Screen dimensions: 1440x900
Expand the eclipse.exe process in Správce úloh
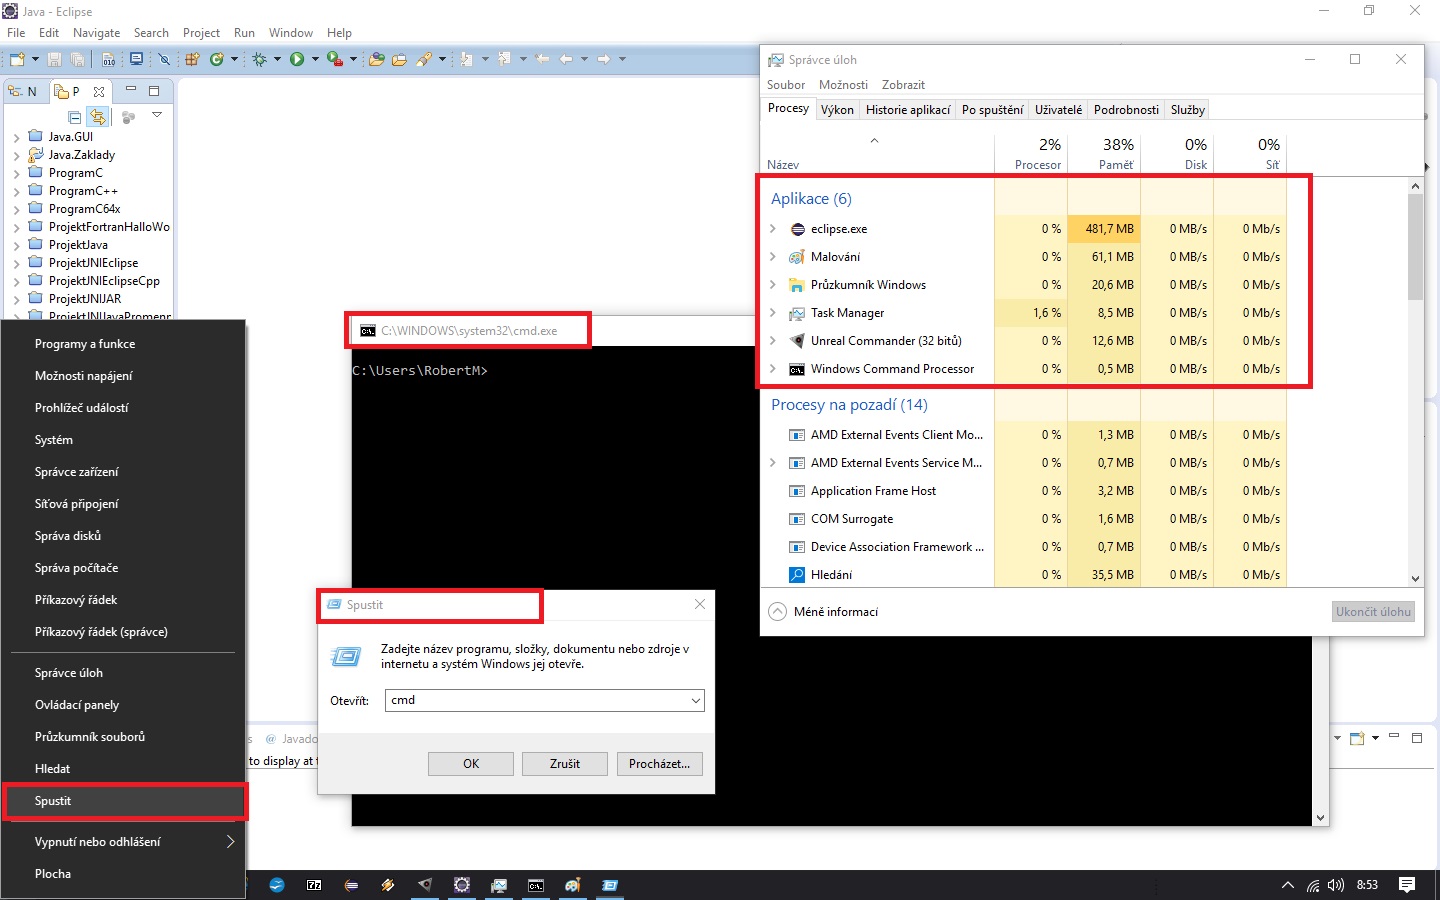772,229
